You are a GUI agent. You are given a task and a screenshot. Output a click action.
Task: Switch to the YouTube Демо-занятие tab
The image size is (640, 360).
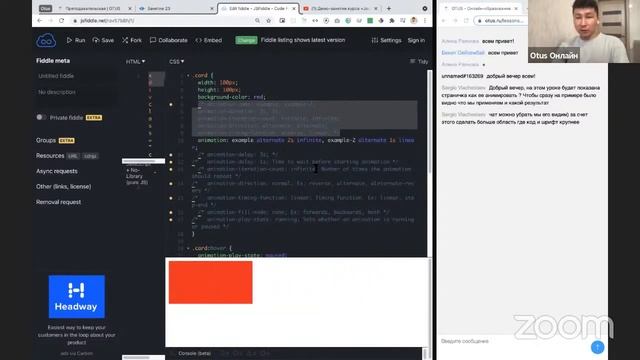pos(340,9)
